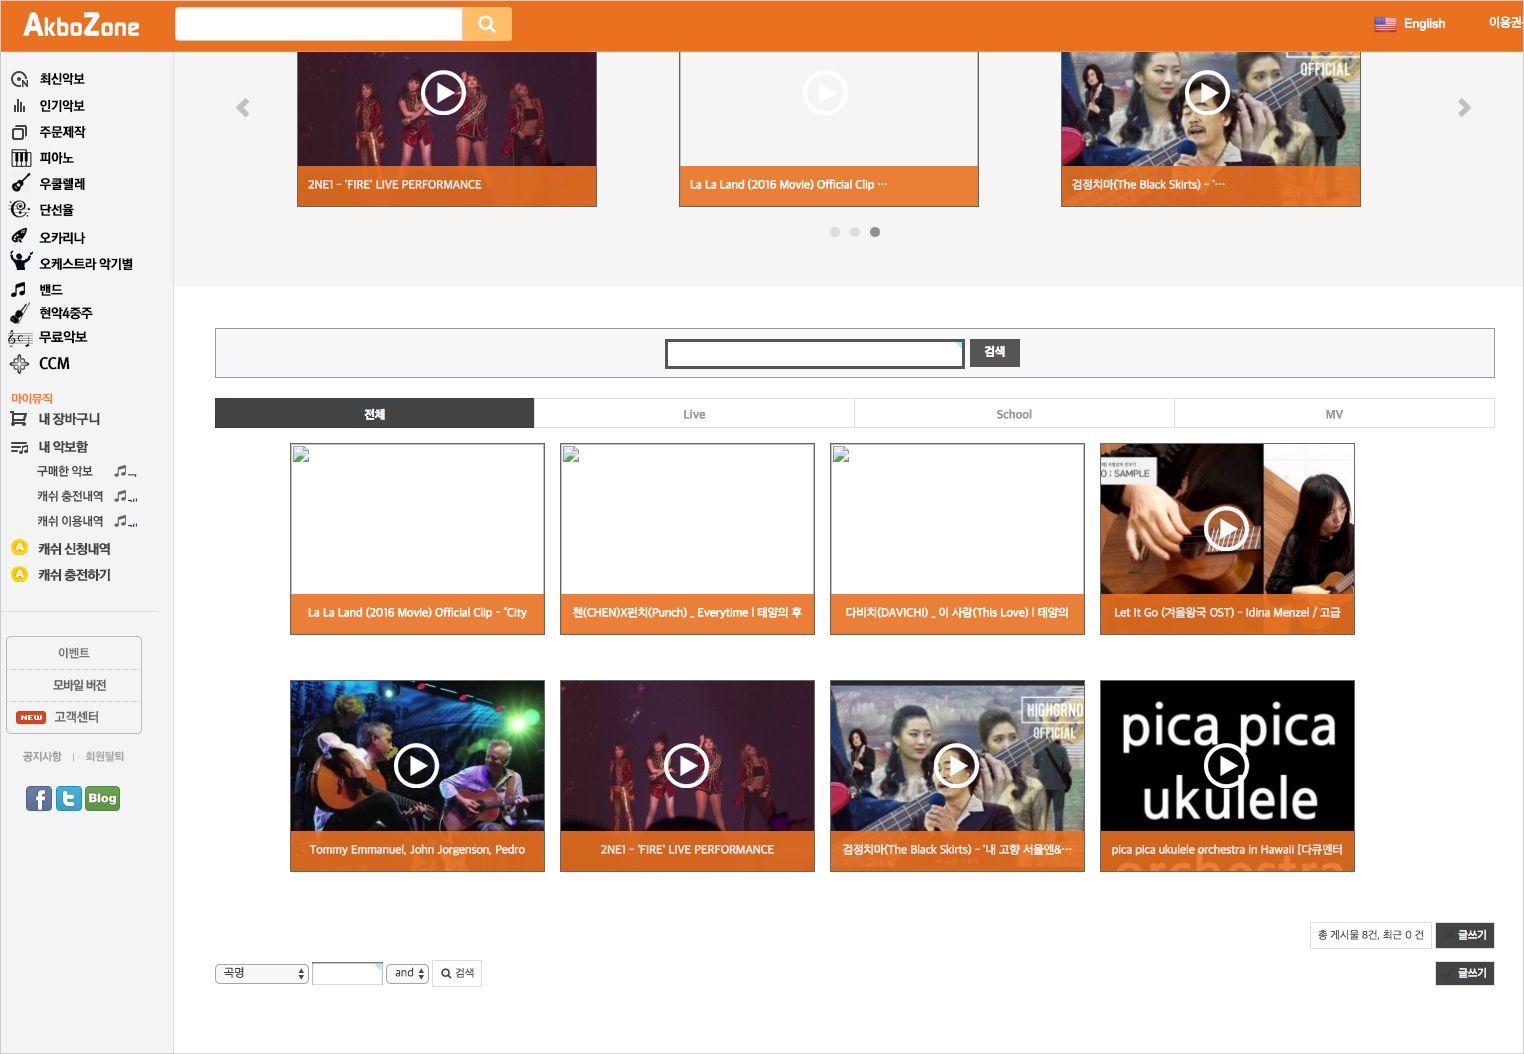
Task: Switch to the MV tab
Action: tap(1334, 414)
